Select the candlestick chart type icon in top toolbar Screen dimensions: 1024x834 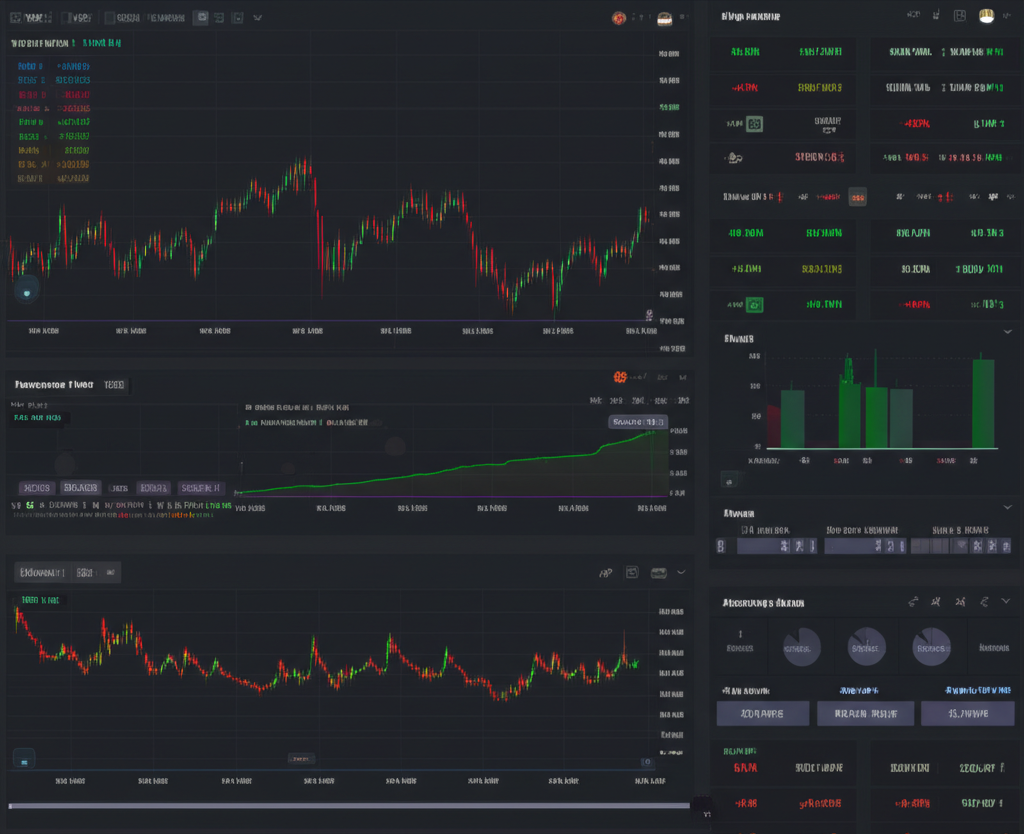[201, 17]
